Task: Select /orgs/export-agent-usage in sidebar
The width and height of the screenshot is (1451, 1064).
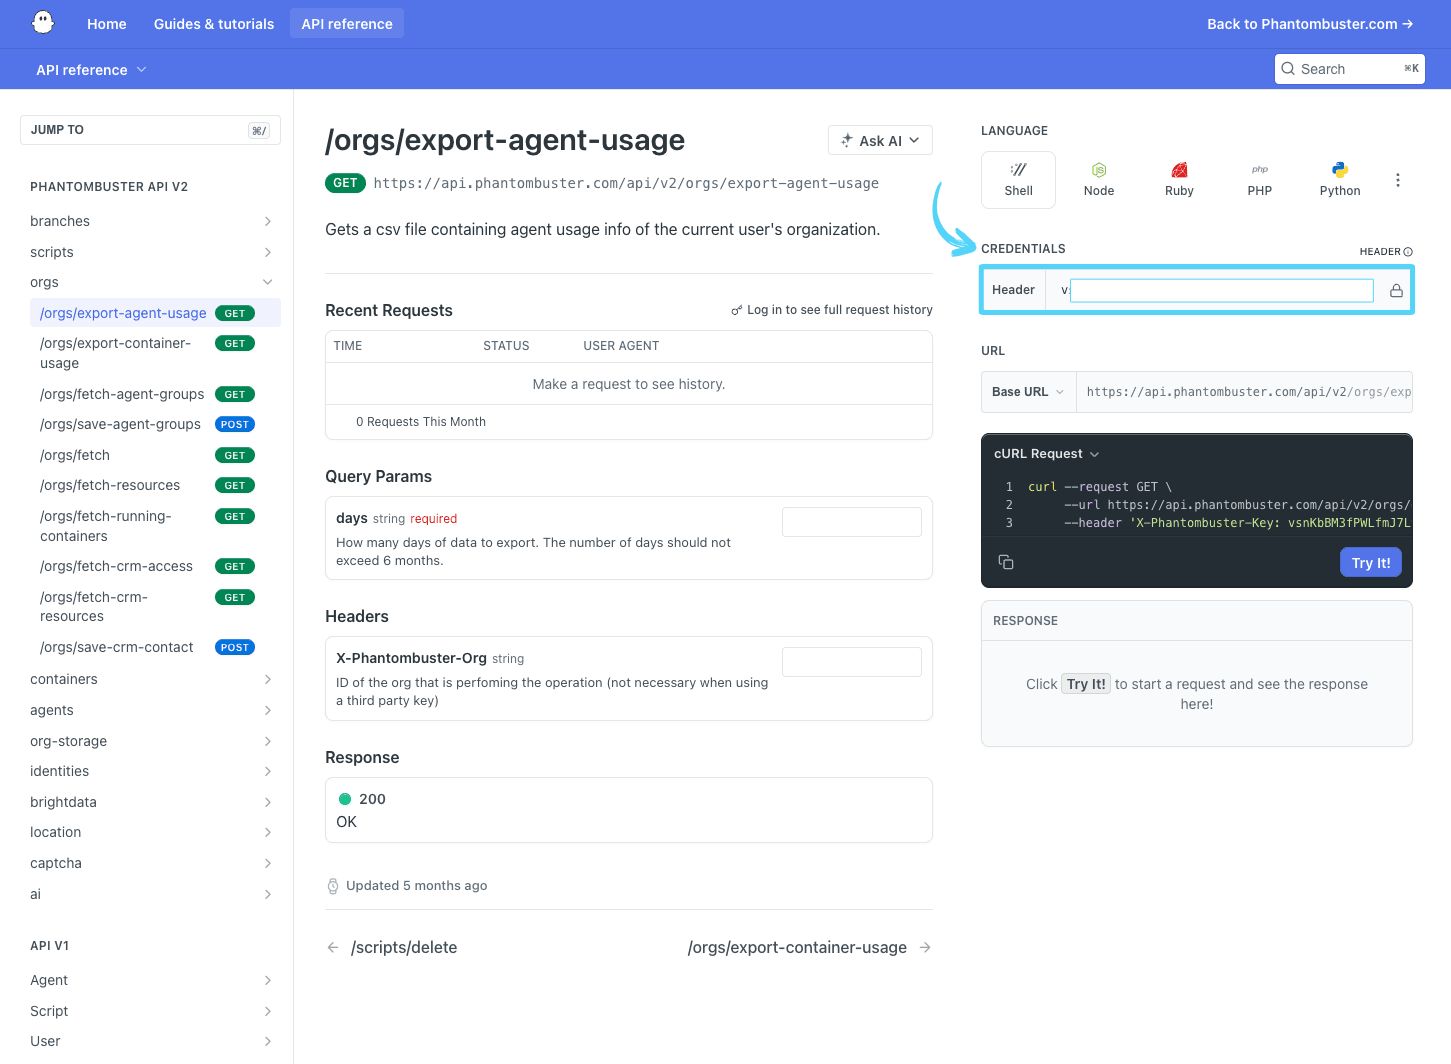Action: tap(155, 313)
